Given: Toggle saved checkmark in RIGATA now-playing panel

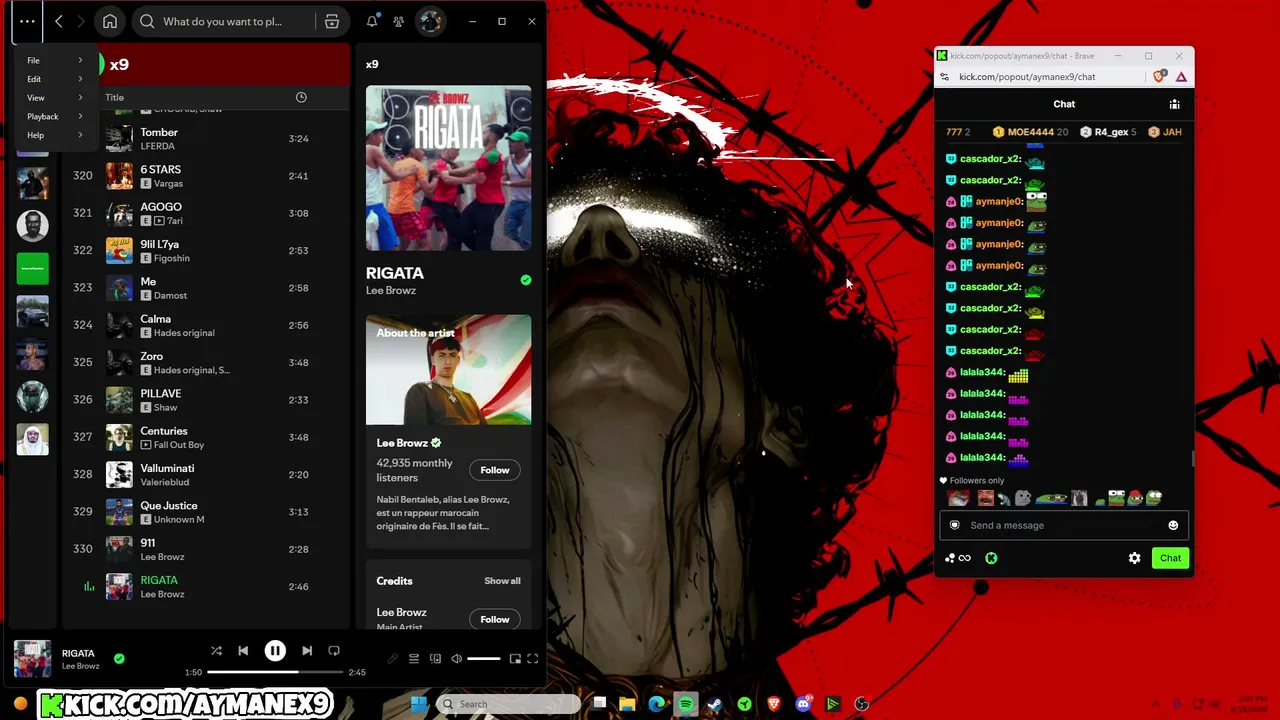Looking at the screenshot, I should click(x=526, y=280).
